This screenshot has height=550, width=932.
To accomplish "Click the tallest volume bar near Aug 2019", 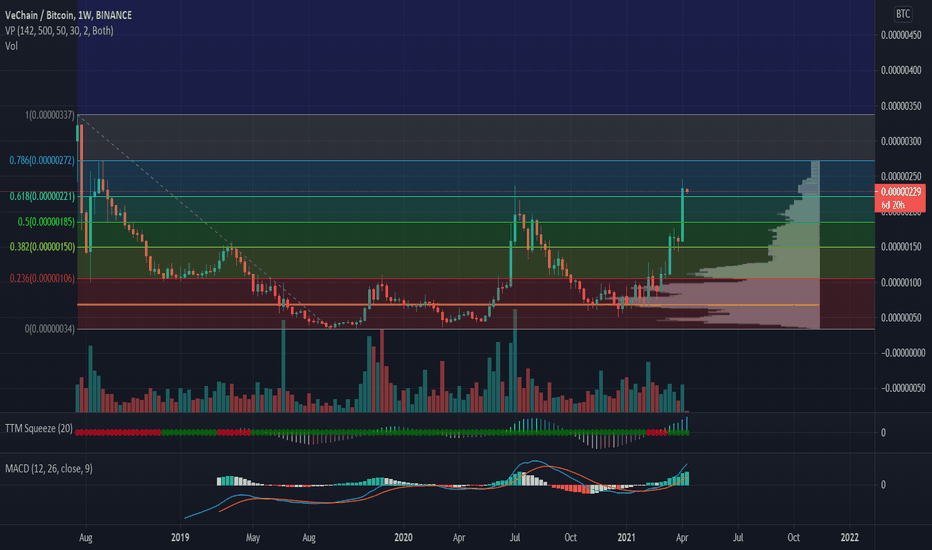I will 283,366.
